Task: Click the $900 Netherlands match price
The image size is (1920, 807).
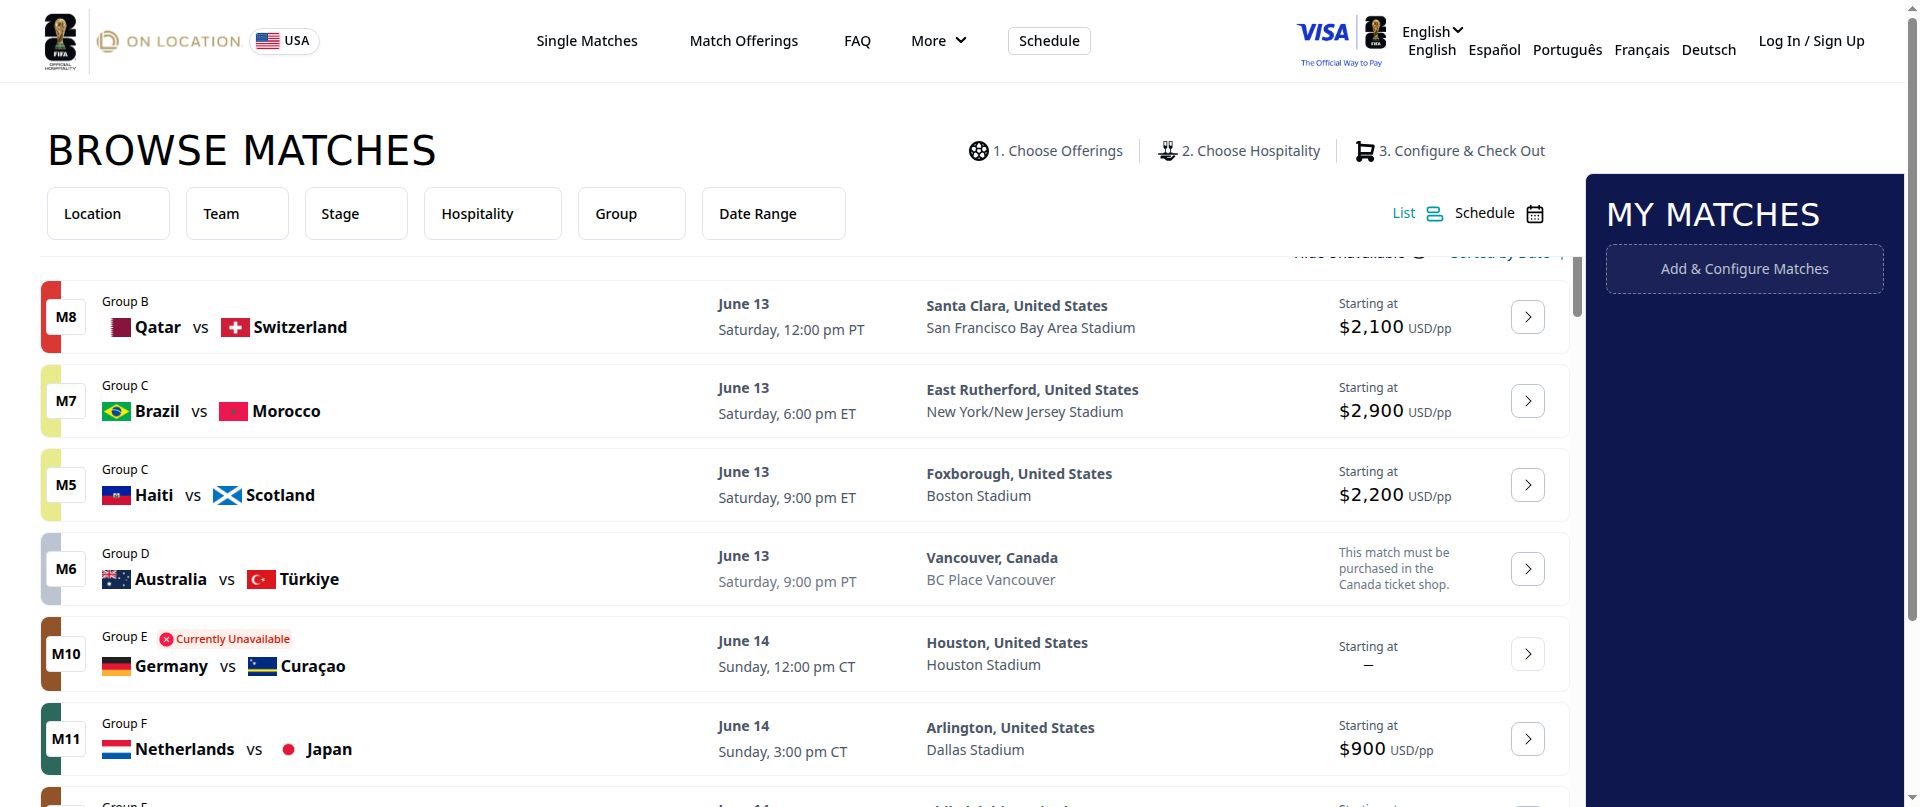Action: coord(1362,749)
